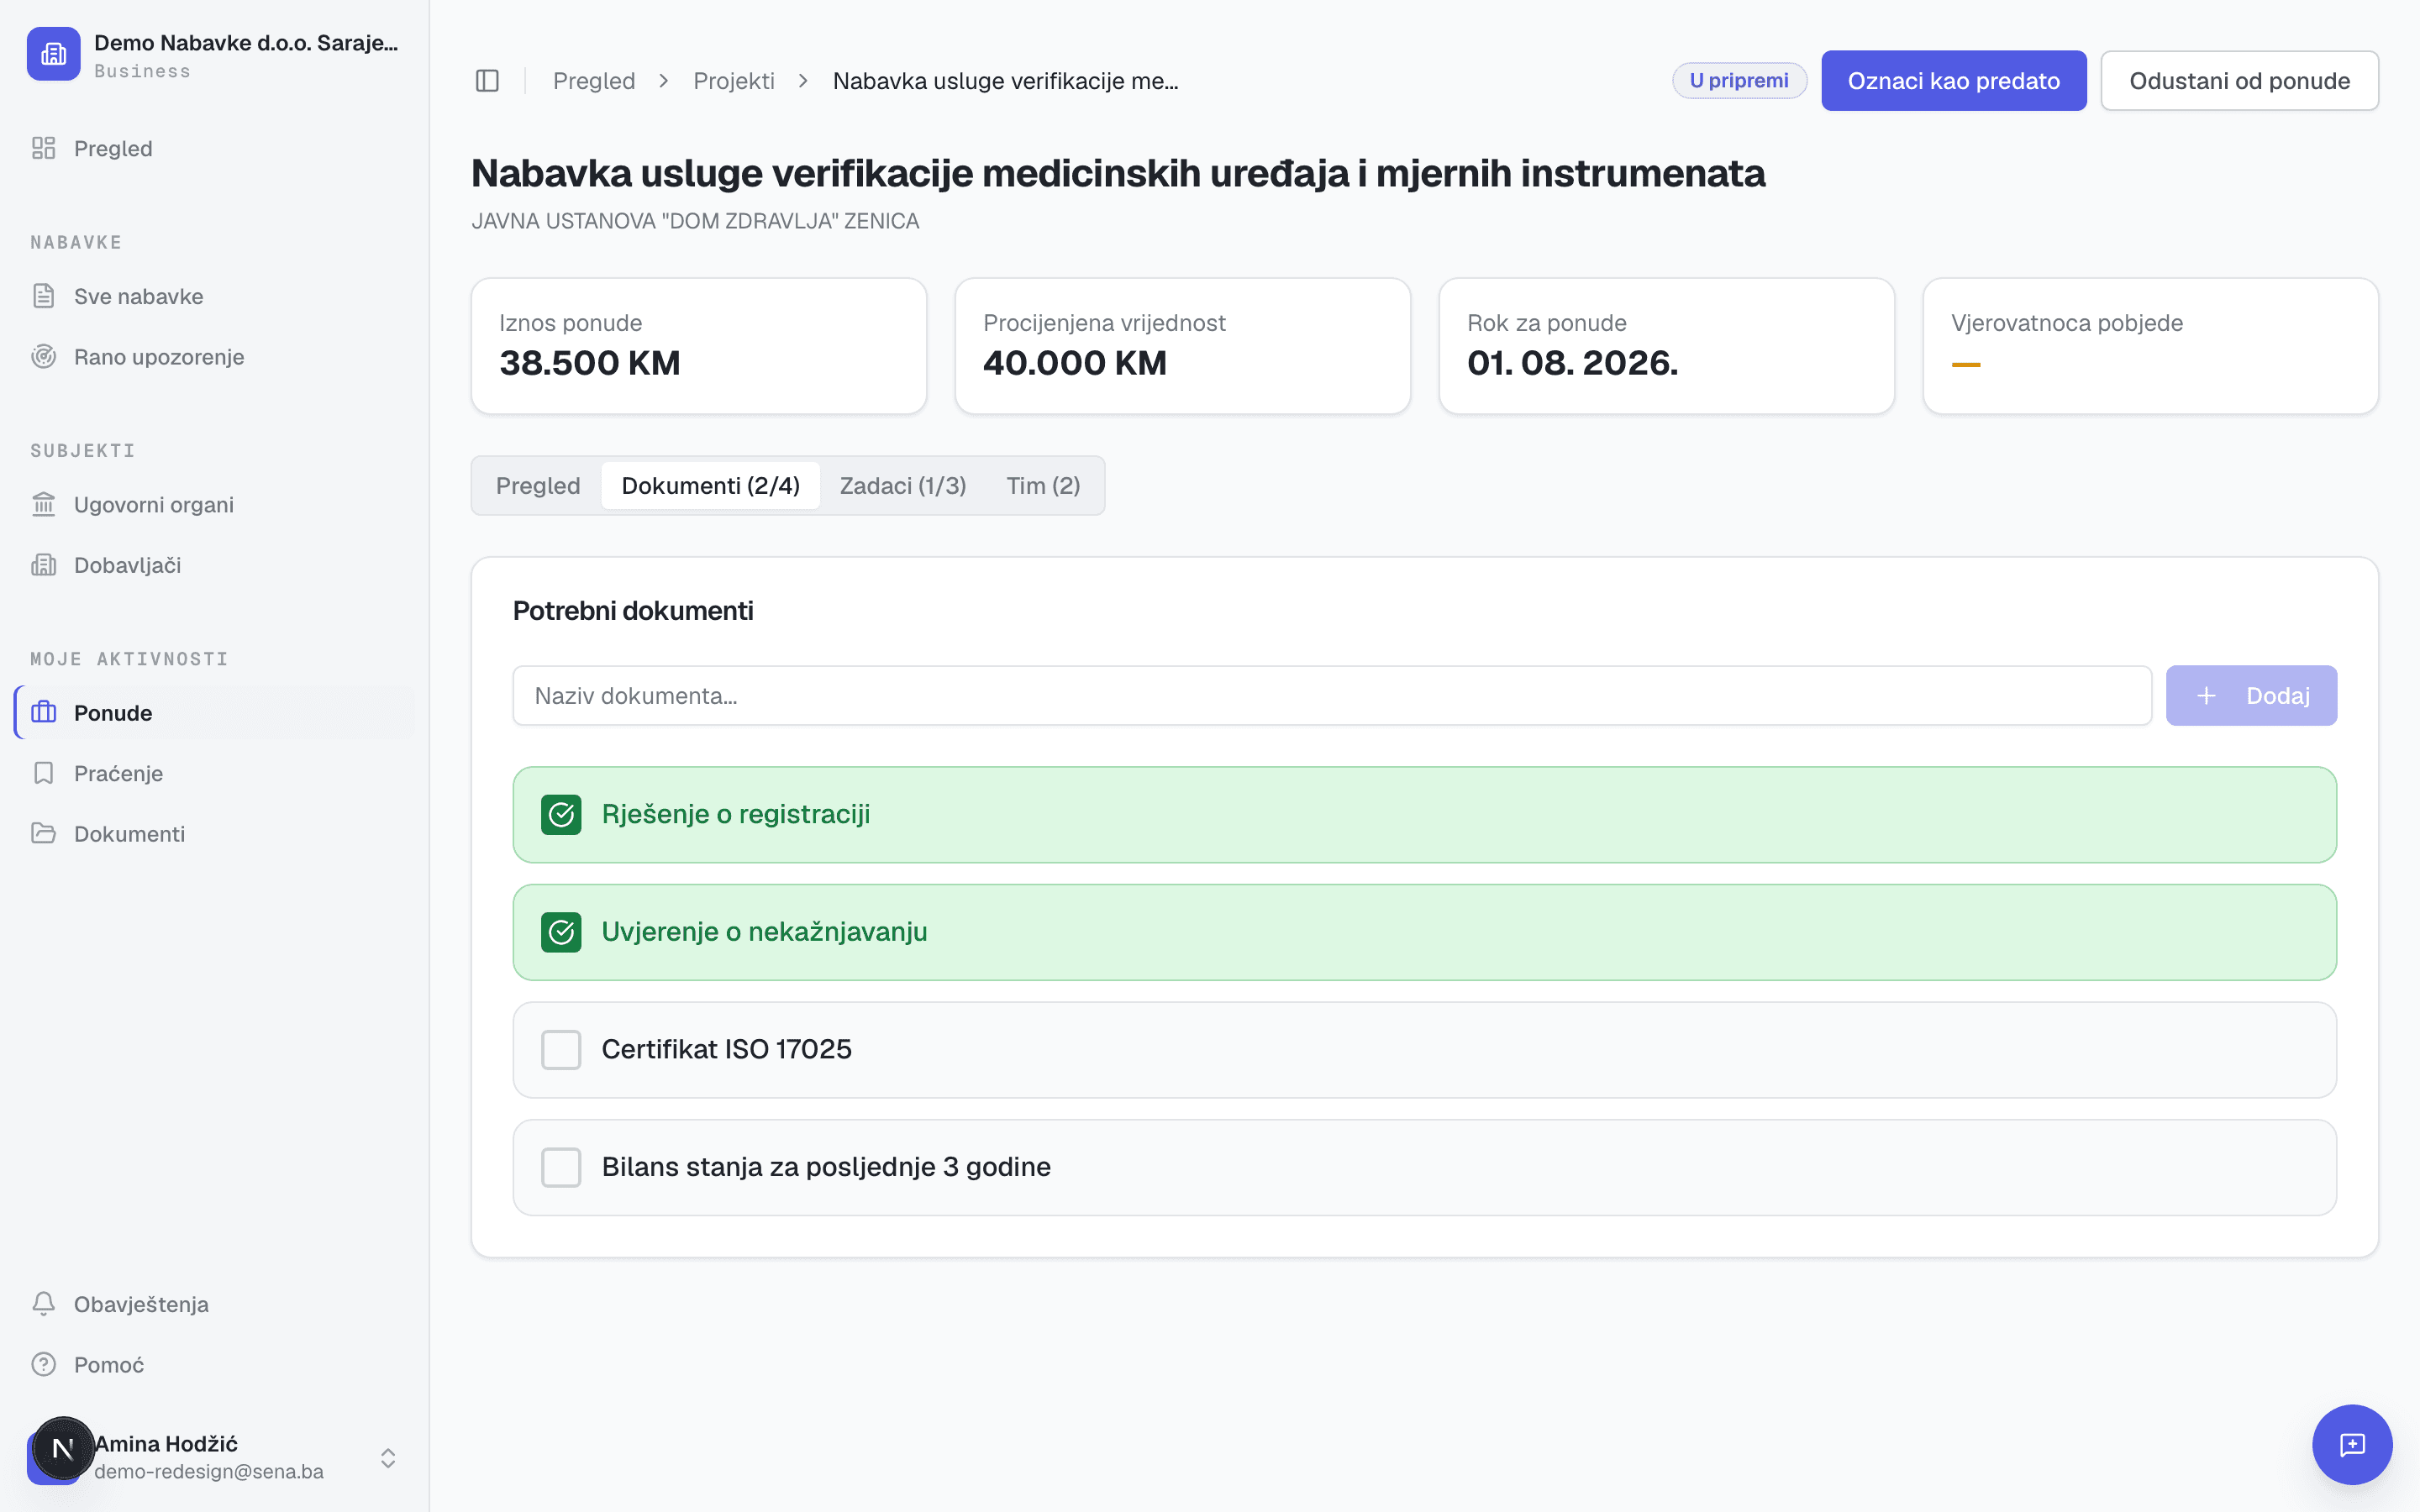Click Odustani od ponude button
The image size is (2420, 1512).
point(2239,81)
